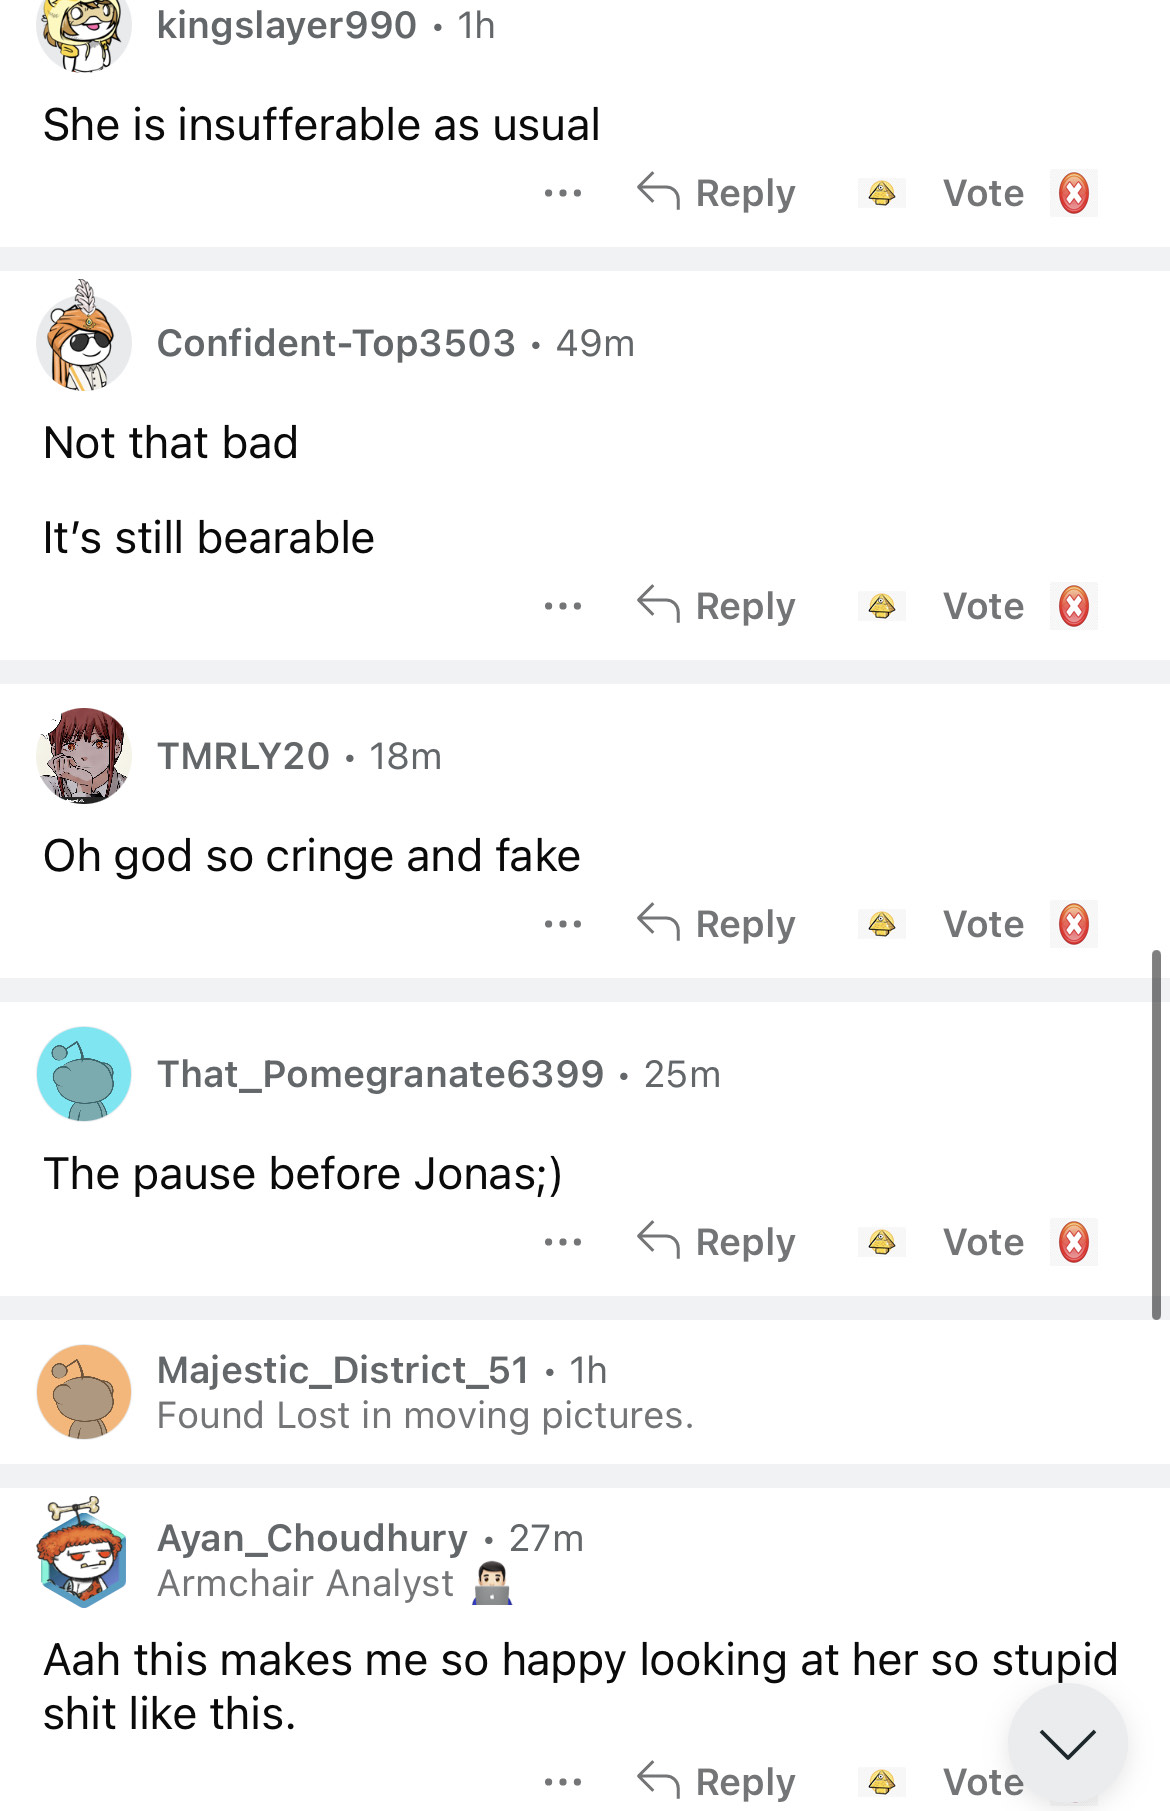Upvote Confident-Top3503's comment
Image resolution: width=1170 pixels, height=1811 pixels.
881,606
